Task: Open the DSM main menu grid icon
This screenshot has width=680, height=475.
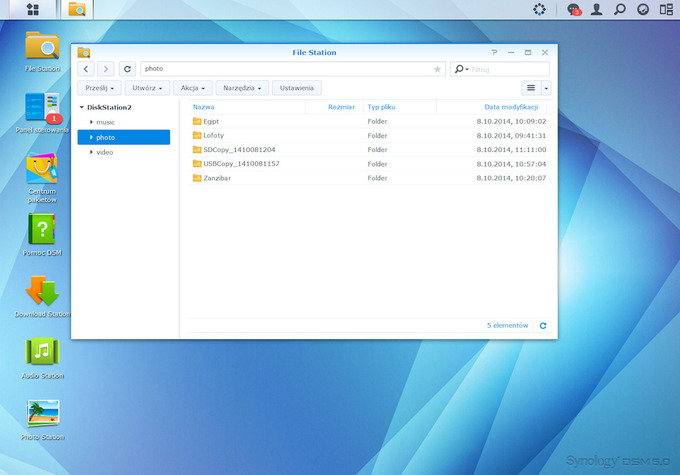Action: [33, 9]
